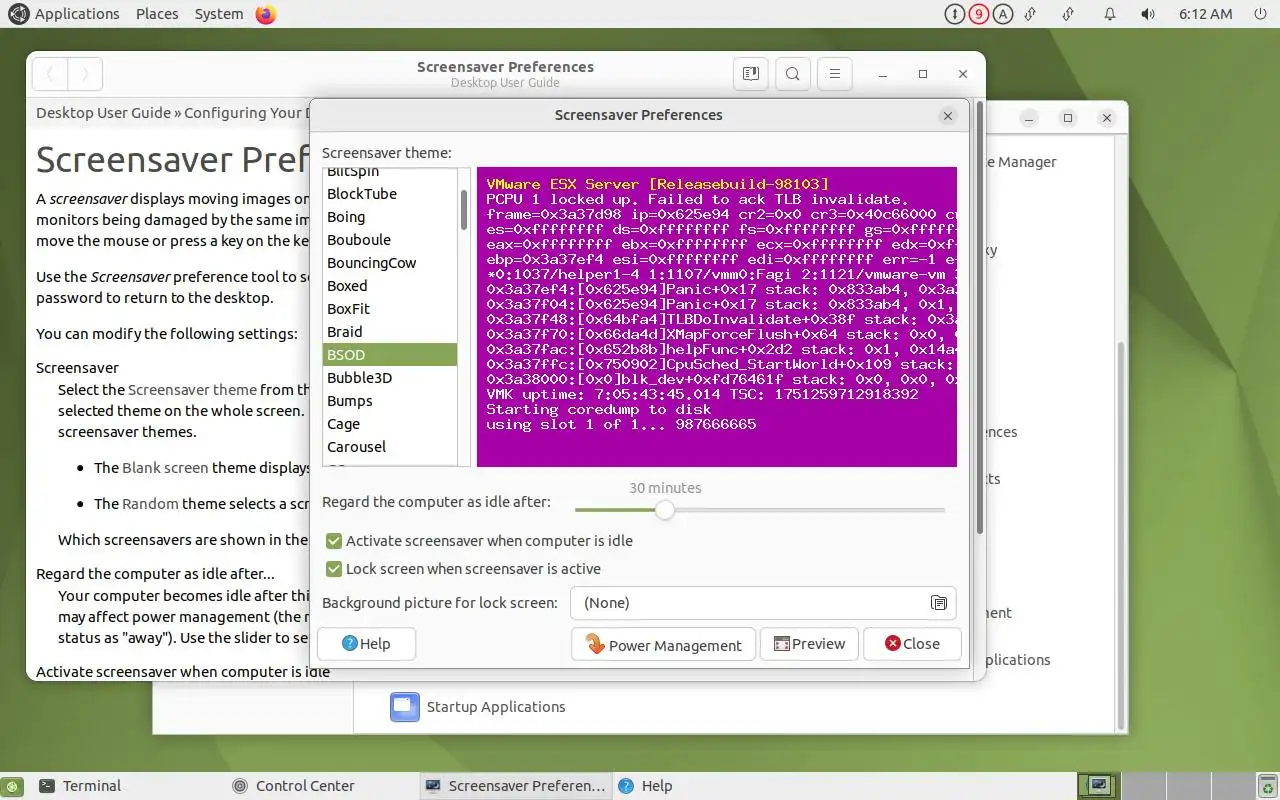The image size is (1280, 800).
Task: Select the Cage screensaver theme
Action: pyautogui.click(x=390, y=424)
